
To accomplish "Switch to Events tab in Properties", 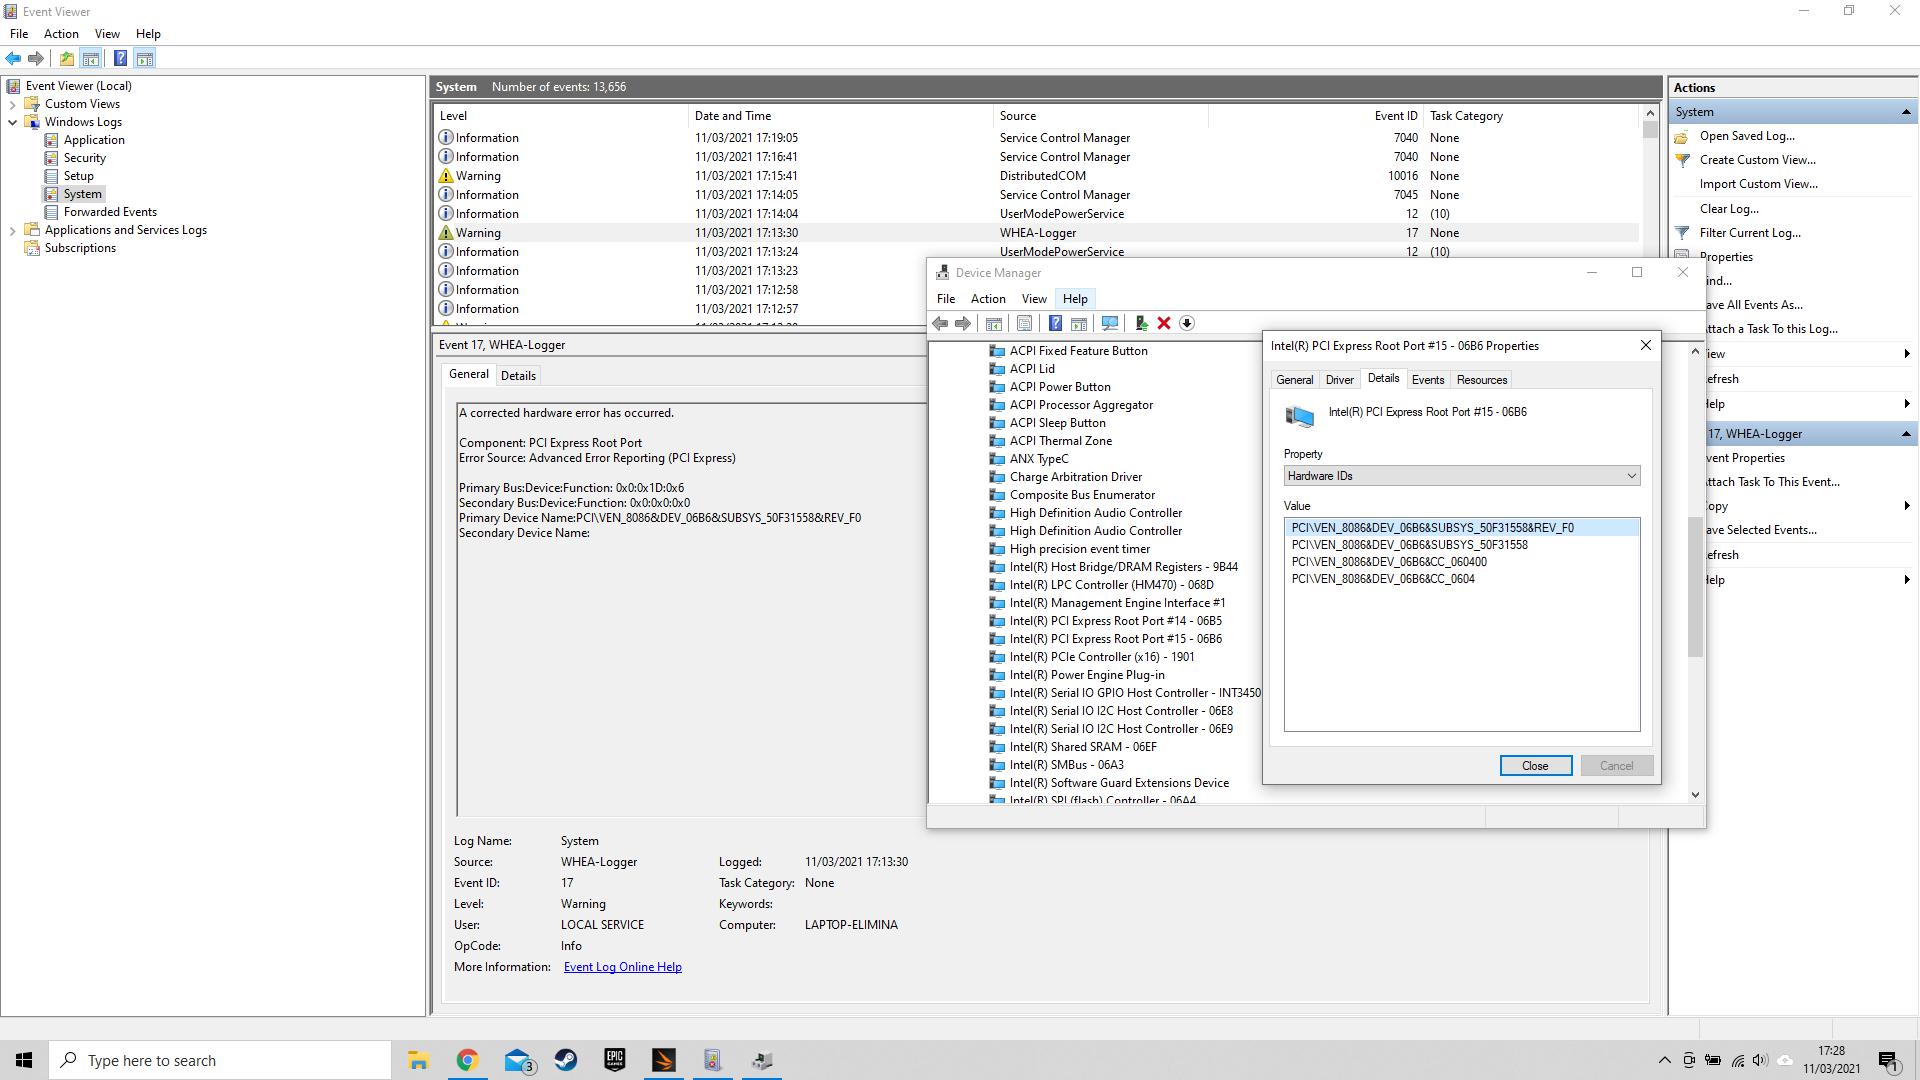I will (1427, 380).
